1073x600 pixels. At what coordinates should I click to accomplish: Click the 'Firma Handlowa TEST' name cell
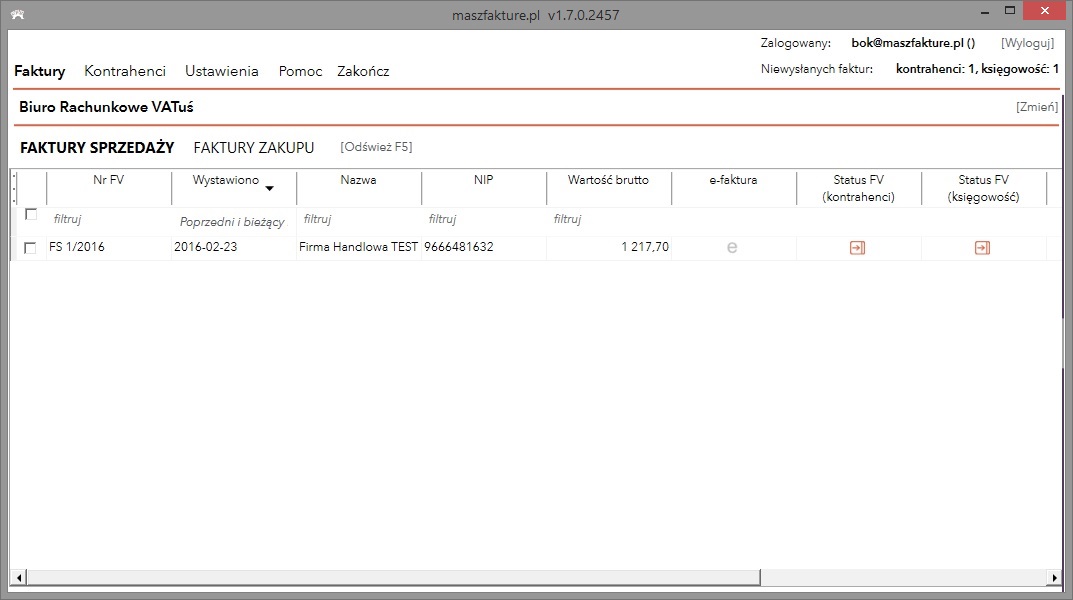click(x=359, y=247)
